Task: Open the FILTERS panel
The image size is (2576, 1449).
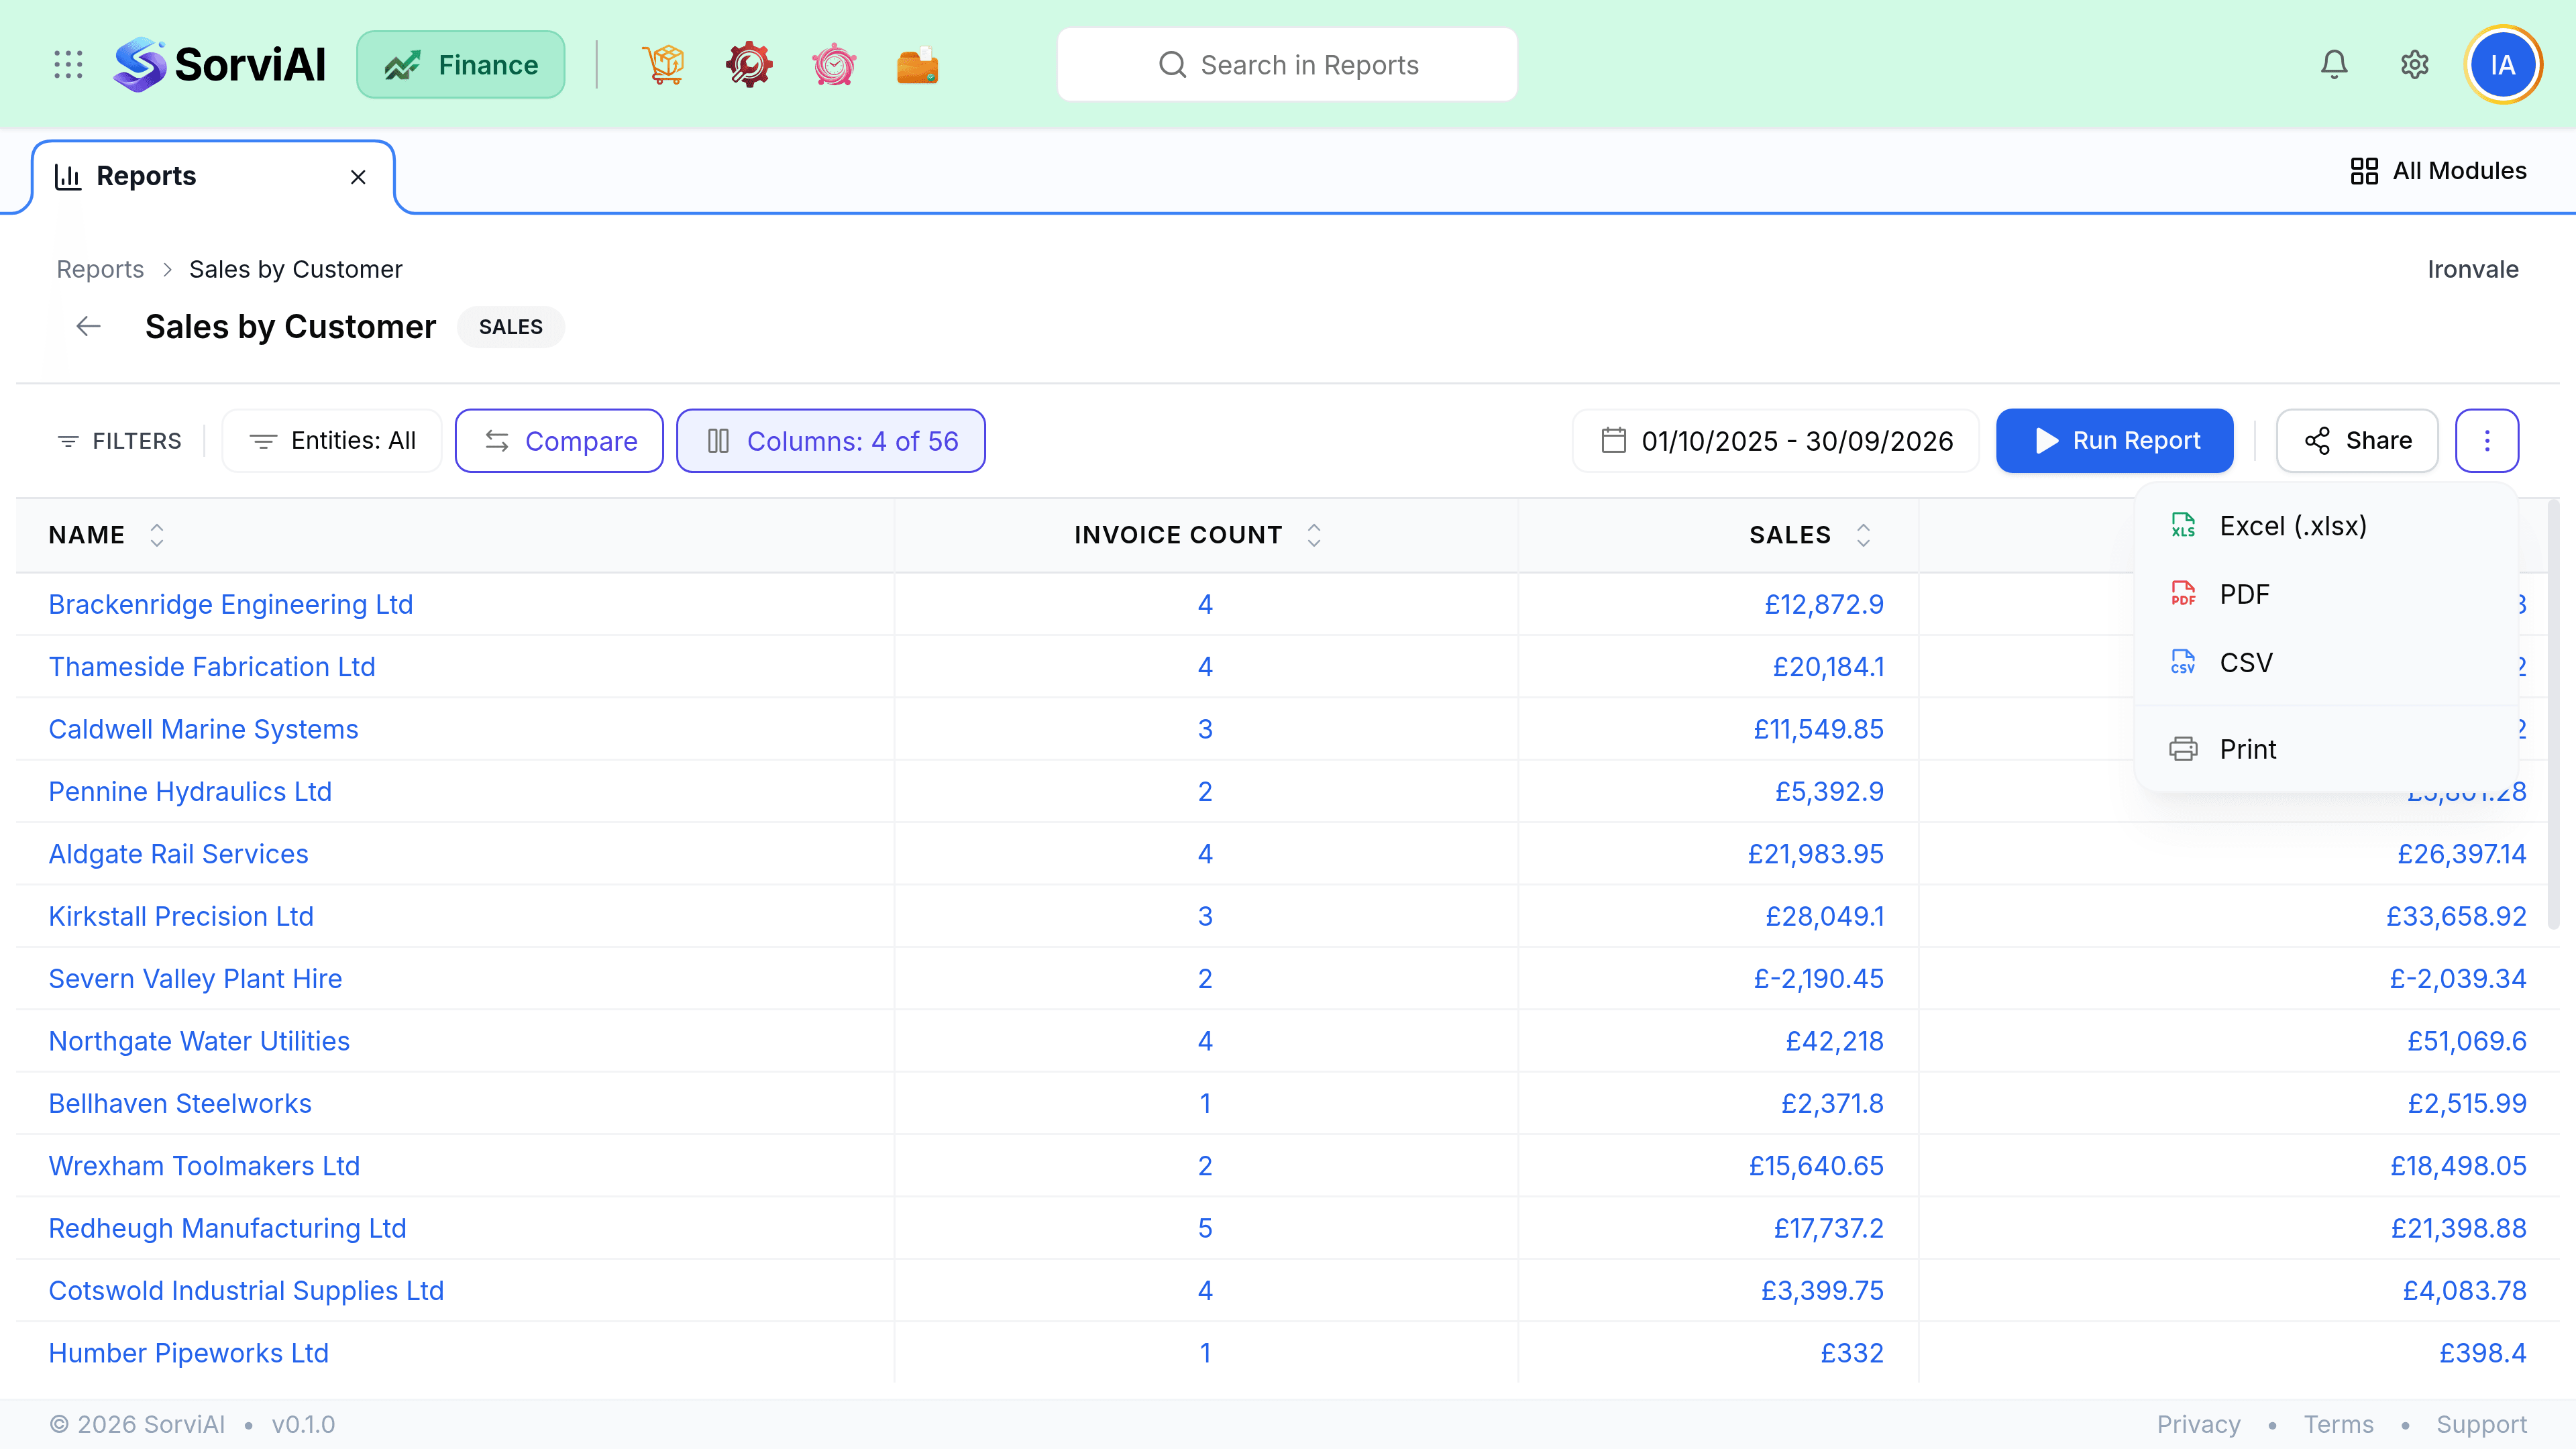Action: click(x=119, y=441)
